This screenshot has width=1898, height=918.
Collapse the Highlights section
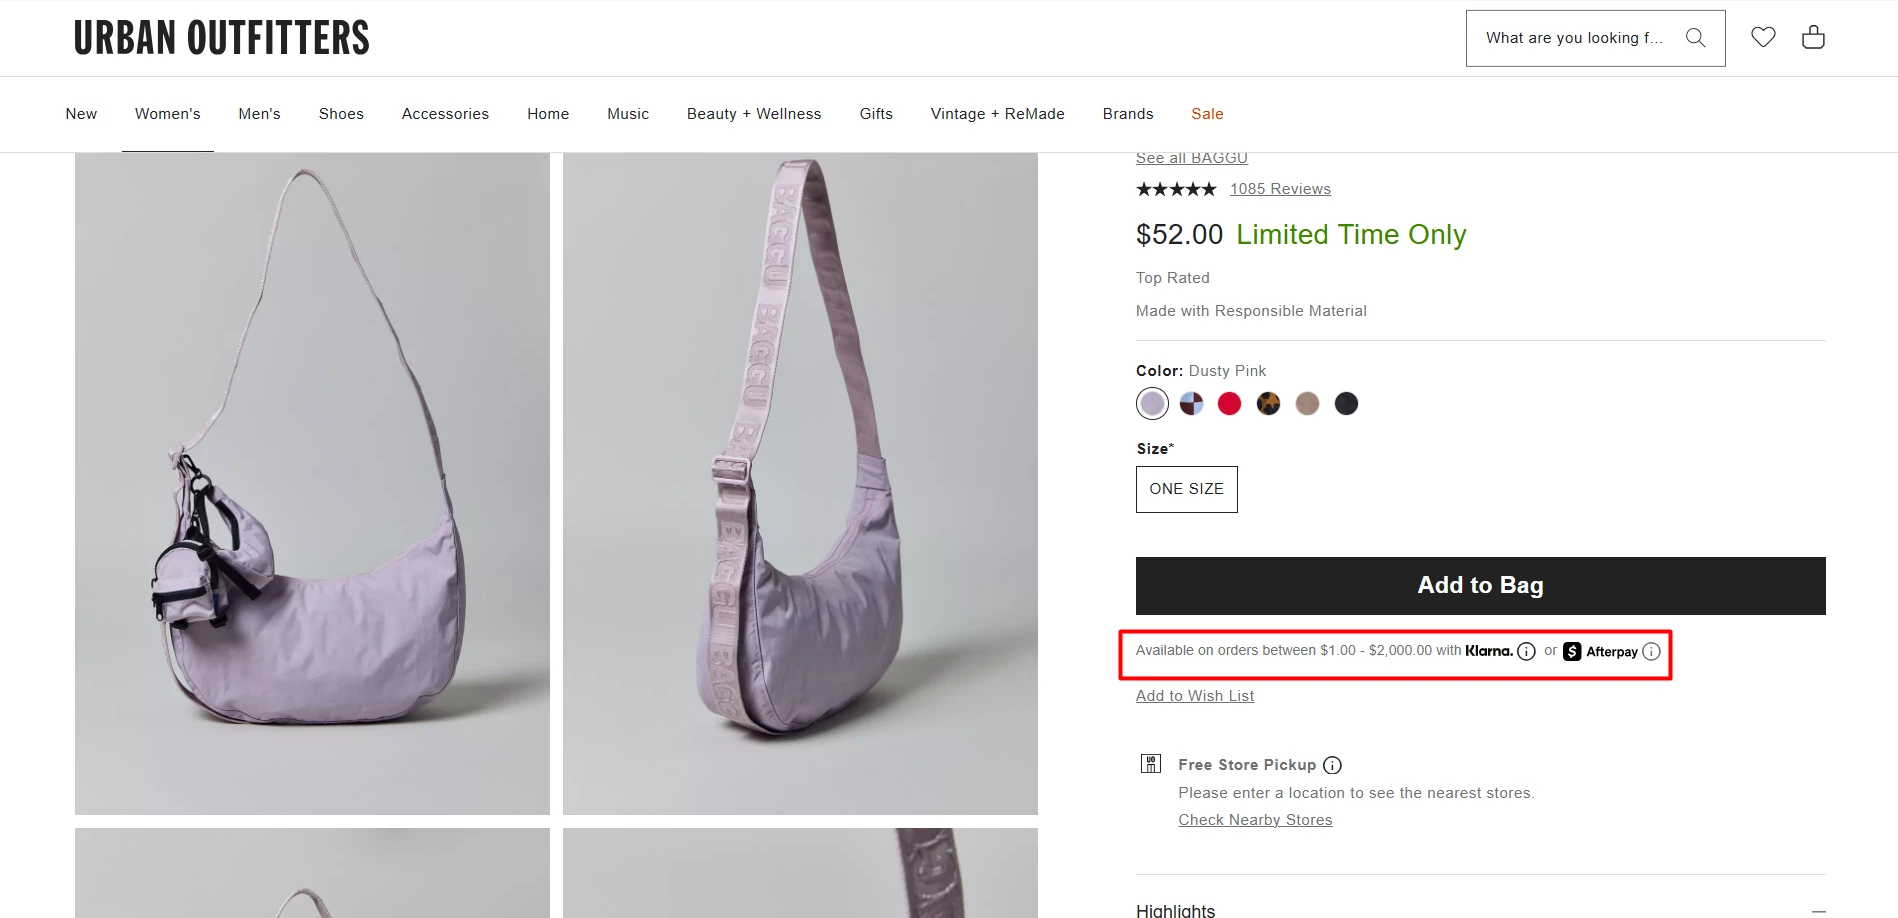tap(1818, 911)
